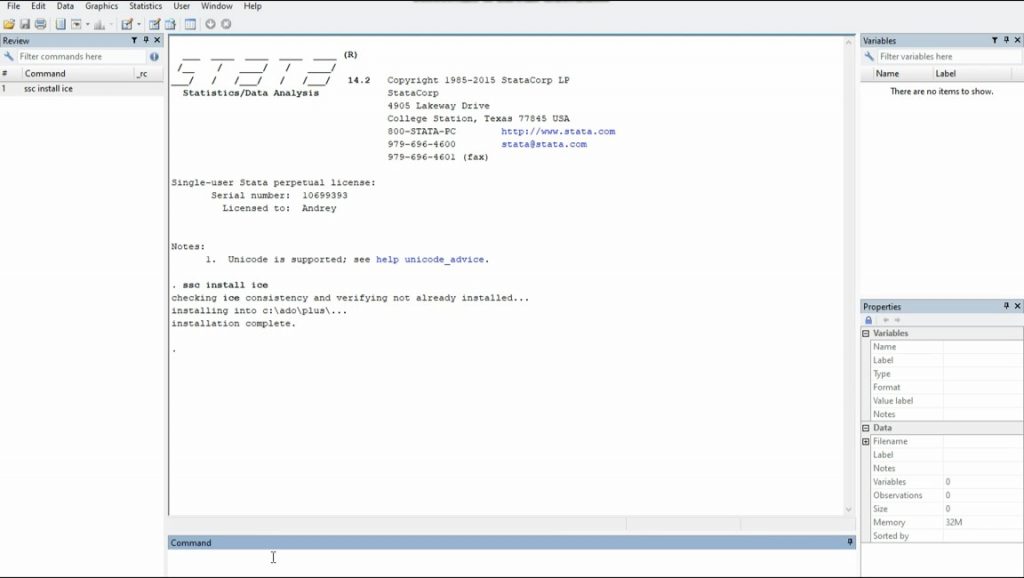
Task: Click the Clear more-condition arrow icon
Action: (210, 22)
